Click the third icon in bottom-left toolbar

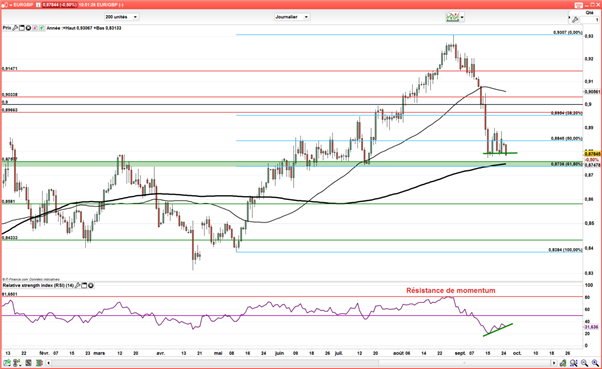click(28, 362)
